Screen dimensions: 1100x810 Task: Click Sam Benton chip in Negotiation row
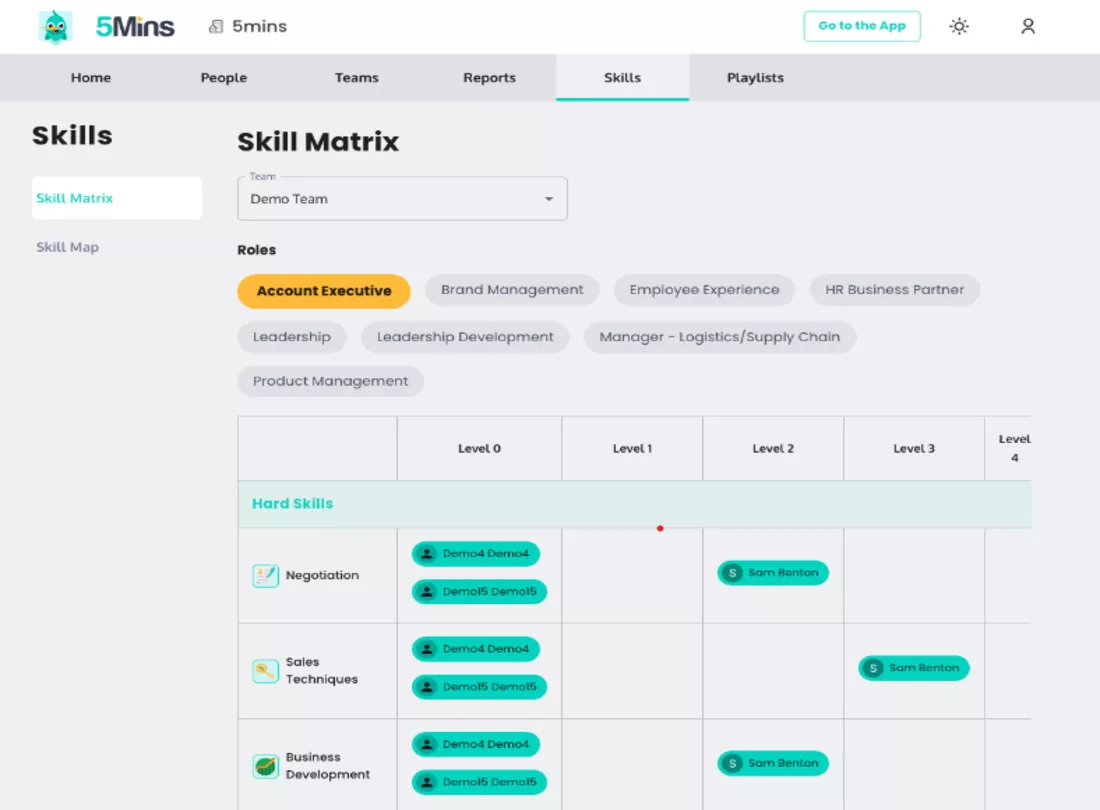772,572
